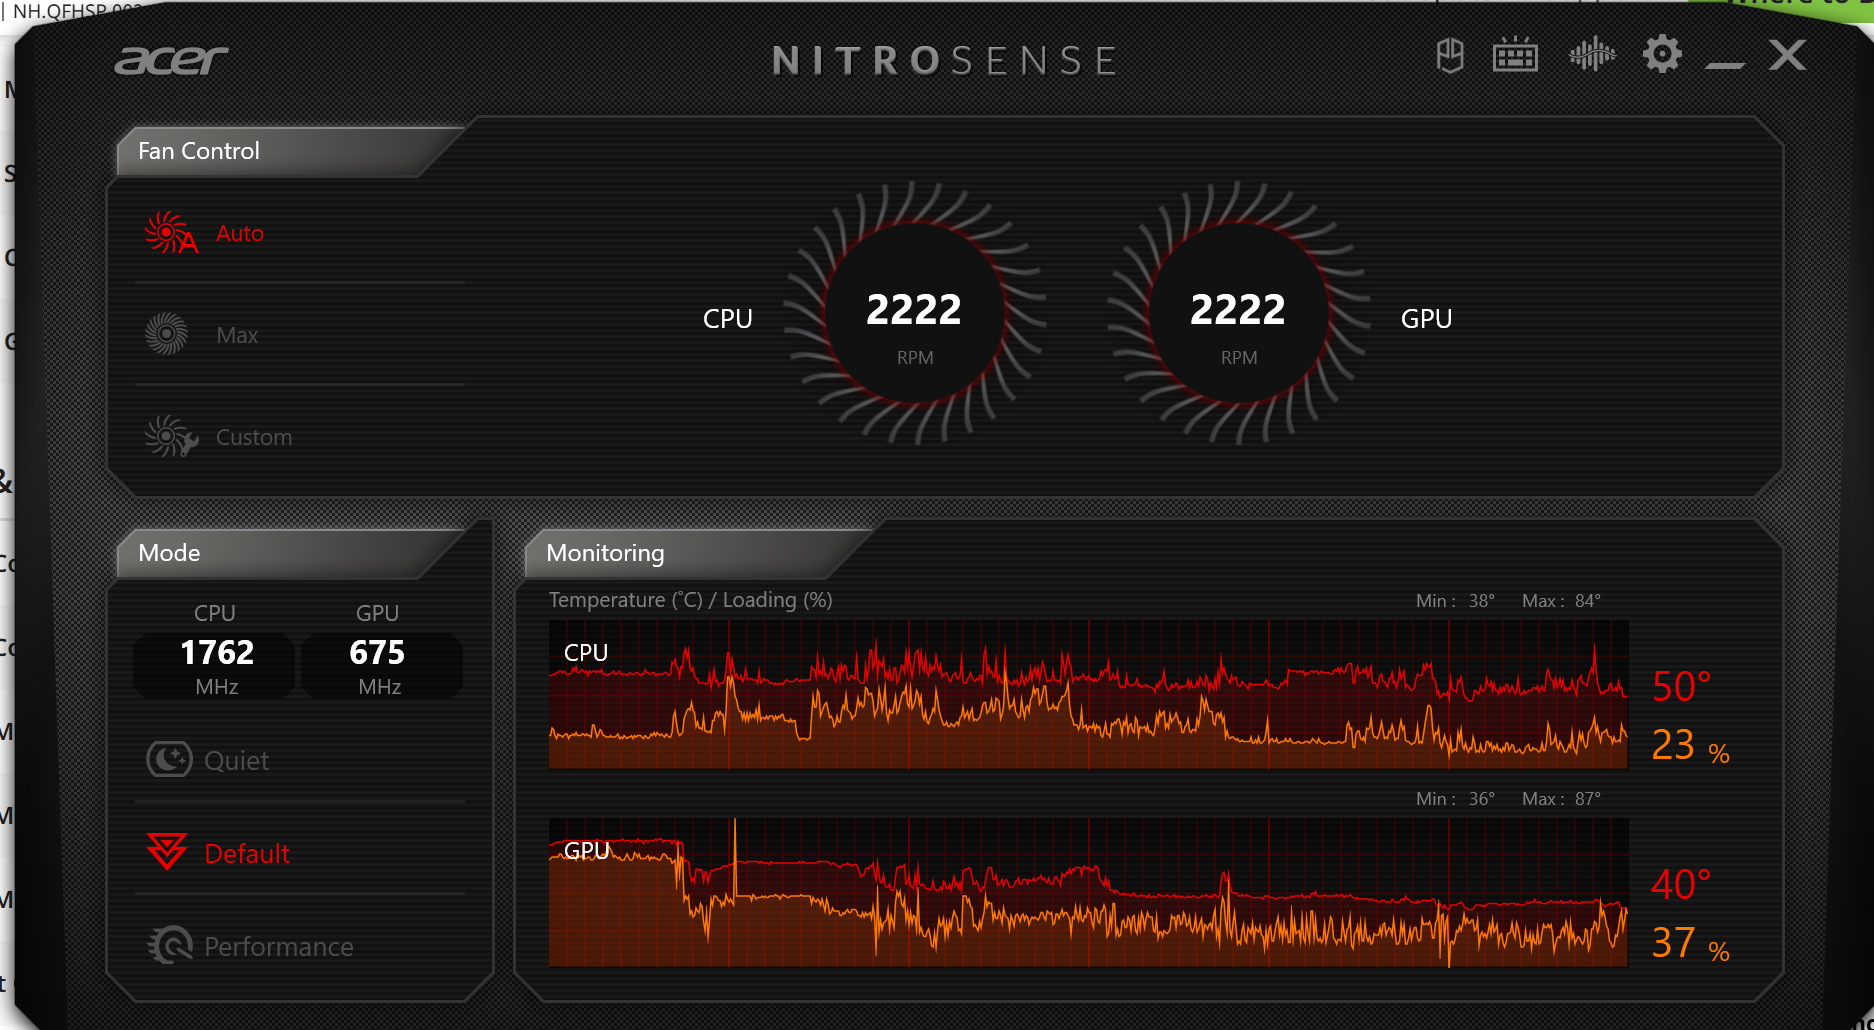1874x1030 pixels.
Task: Click the Monitoring panel header
Action: tap(697, 553)
